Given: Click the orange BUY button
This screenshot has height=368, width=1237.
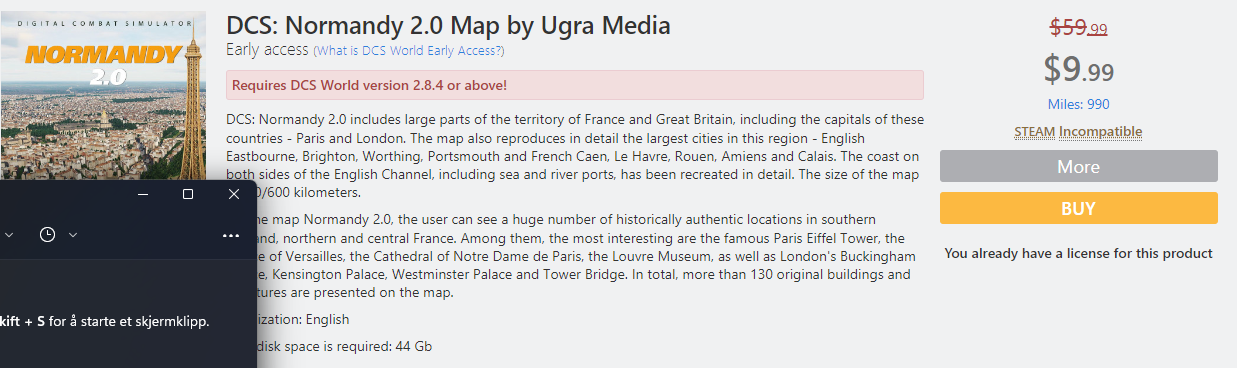Looking at the screenshot, I should point(1078,208).
